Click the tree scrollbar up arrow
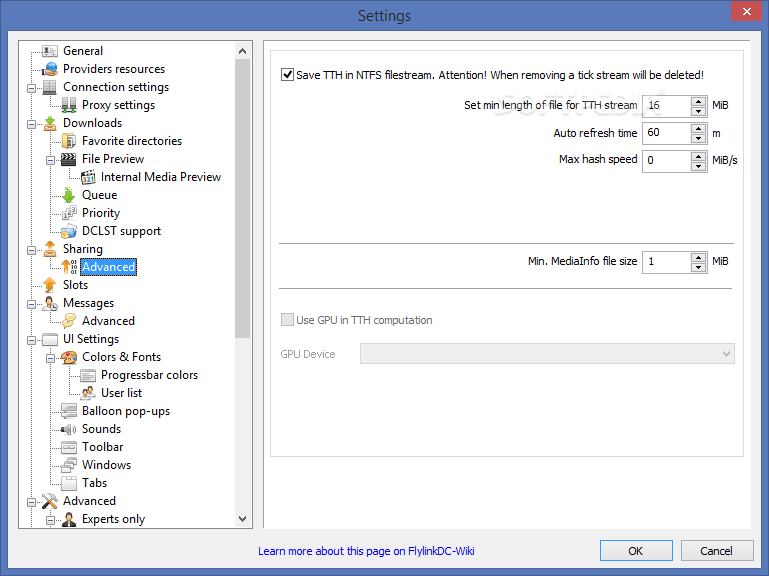The height and width of the screenshot is (576, 769). click(242, 51)
